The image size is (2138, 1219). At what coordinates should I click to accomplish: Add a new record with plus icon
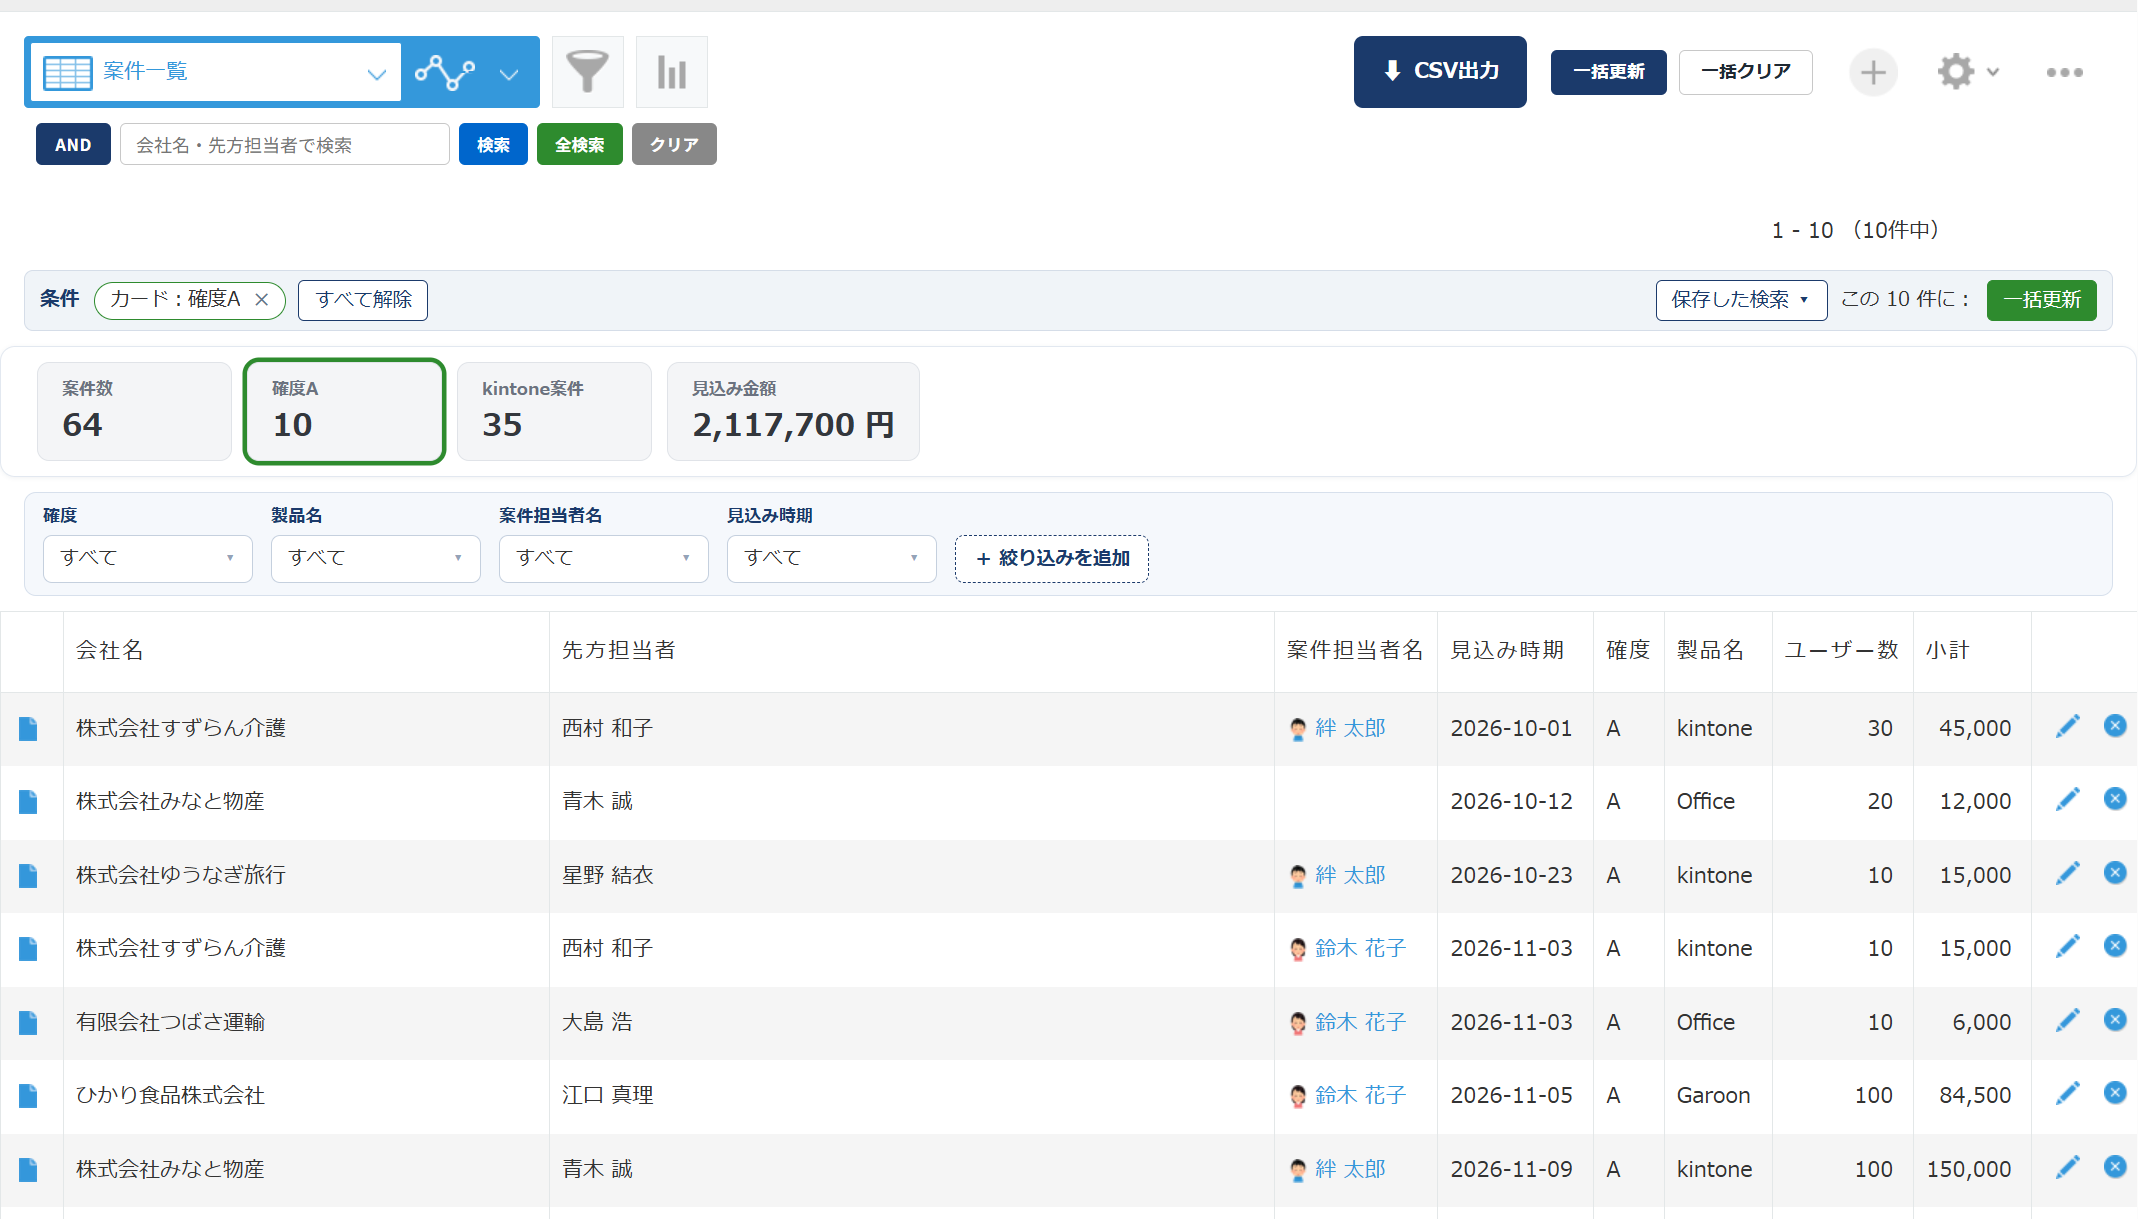1873,72
